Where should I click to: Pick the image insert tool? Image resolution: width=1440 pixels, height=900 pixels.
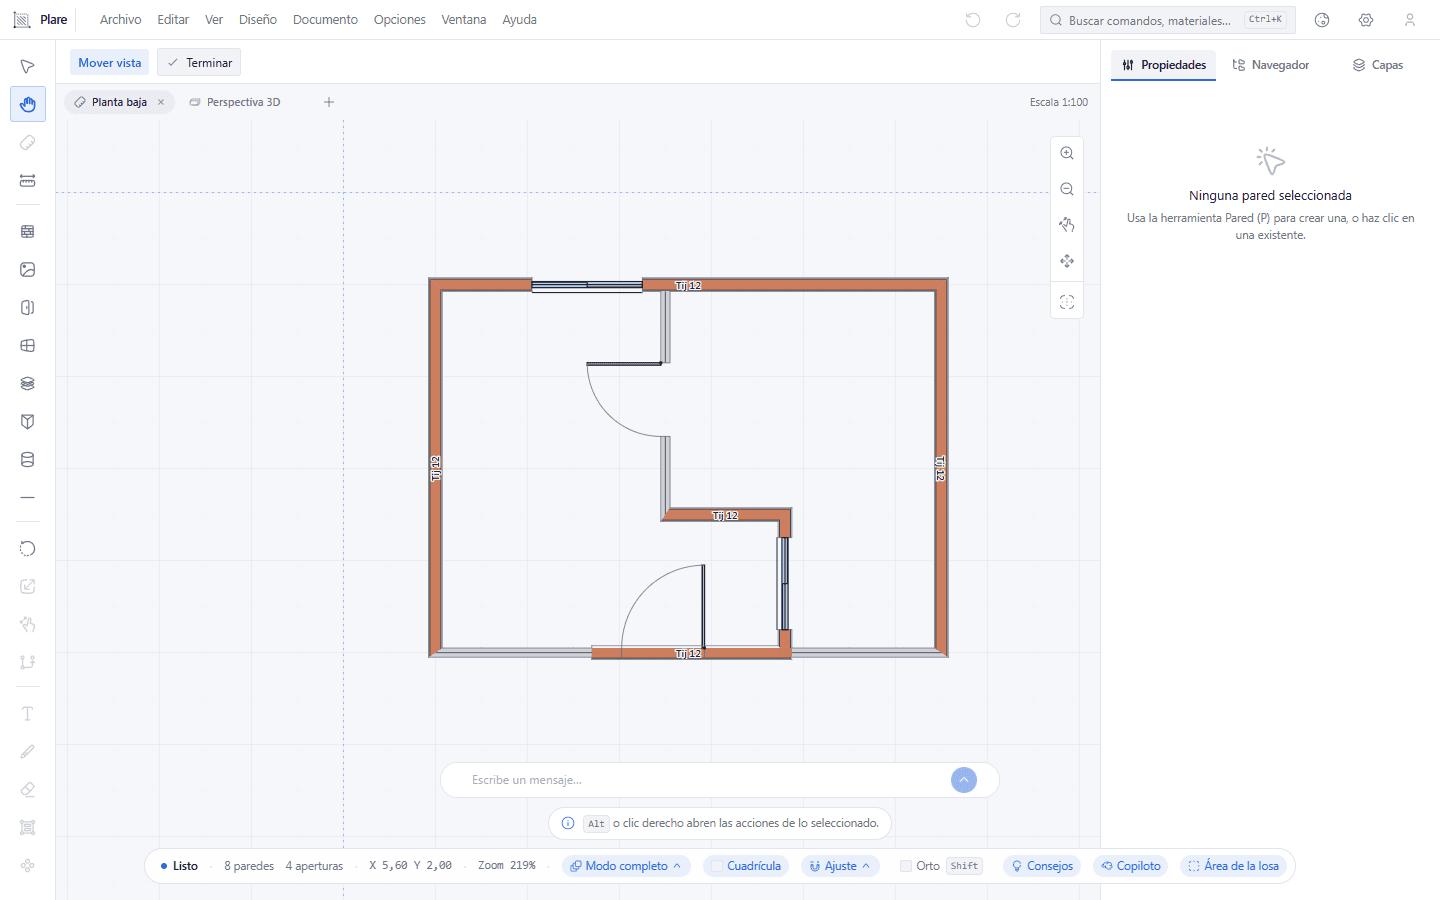(x=28, y=269)
